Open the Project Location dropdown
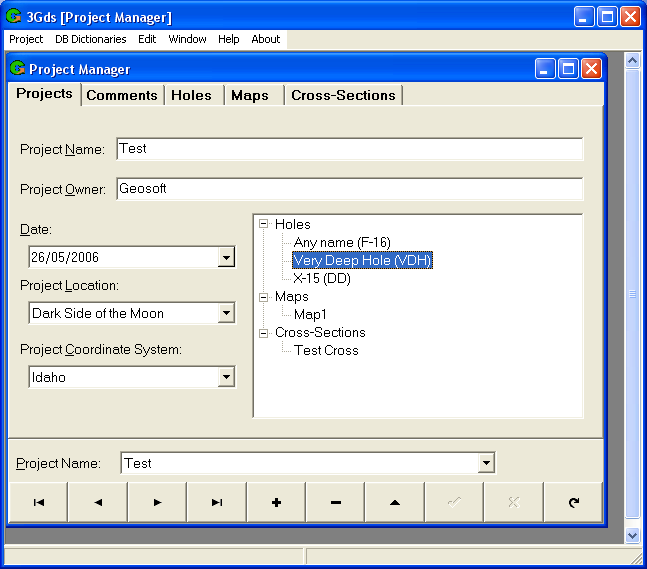The width and height of the screenshot is (647, 569). click(226, 313)
